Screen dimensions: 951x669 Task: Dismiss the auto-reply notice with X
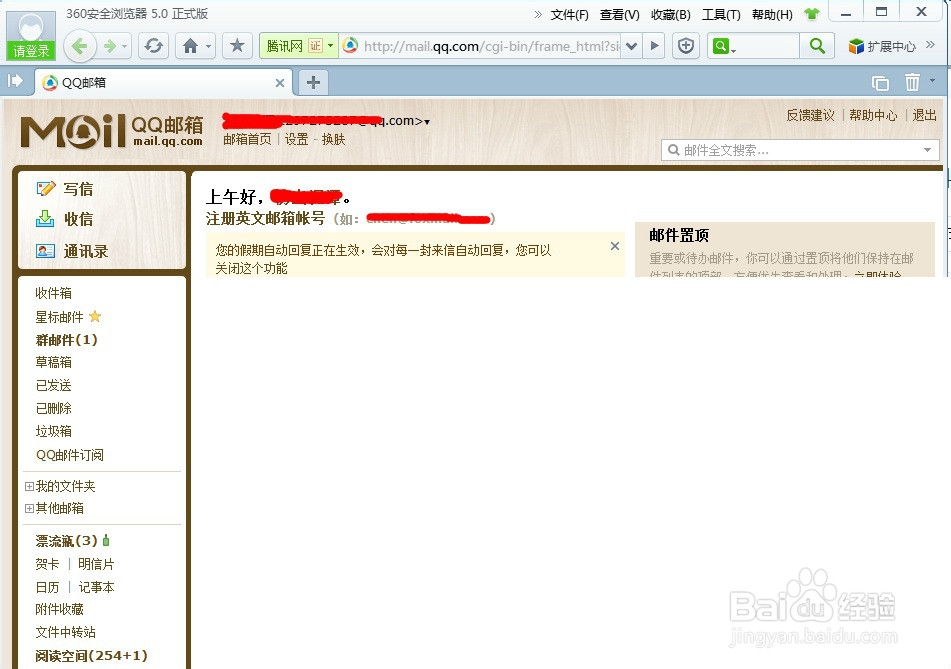pyautogui.click(x=614, y=246)
